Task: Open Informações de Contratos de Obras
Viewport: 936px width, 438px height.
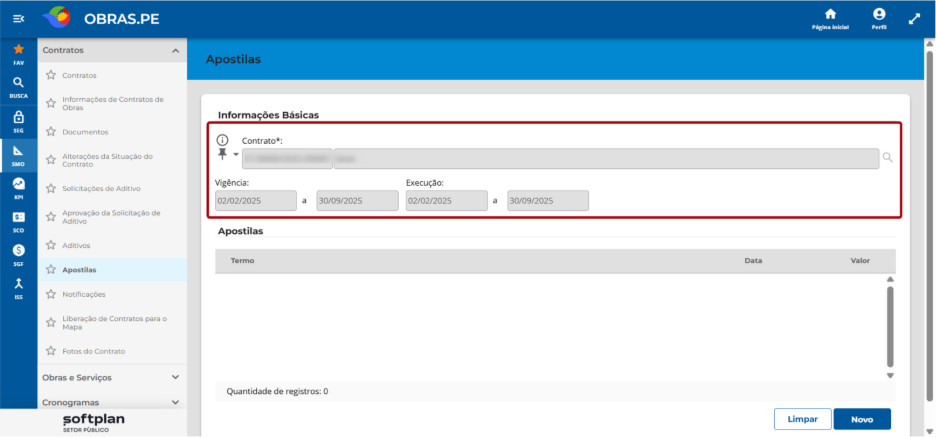Action: [x=113, y=103]
